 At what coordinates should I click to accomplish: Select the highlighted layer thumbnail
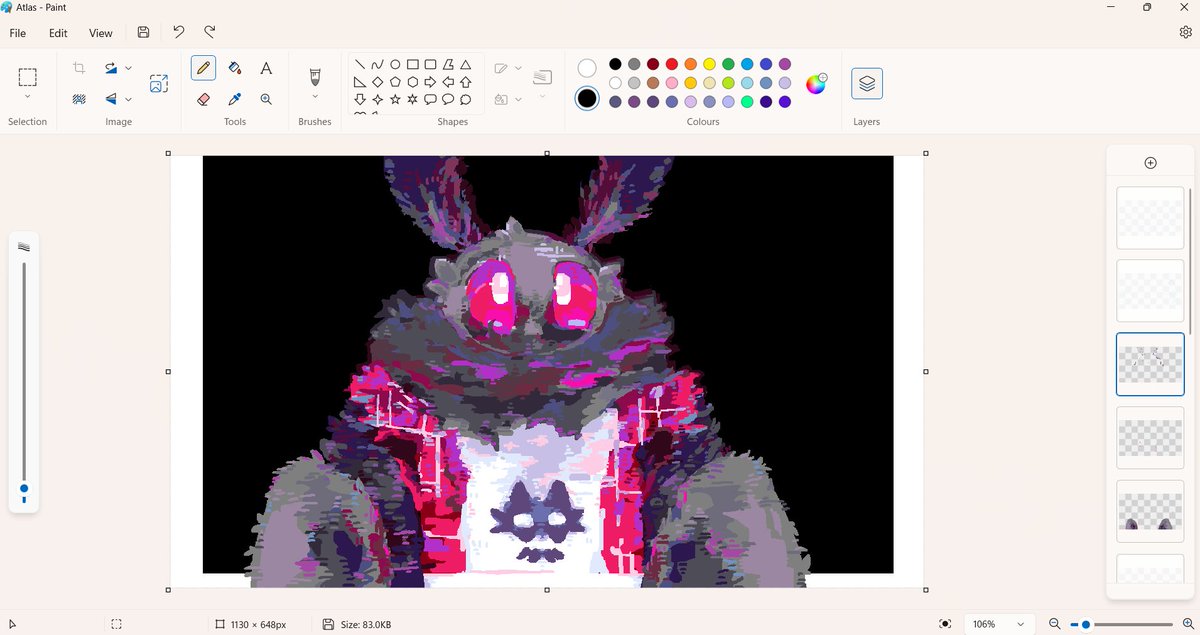[x=1150, y=364]
